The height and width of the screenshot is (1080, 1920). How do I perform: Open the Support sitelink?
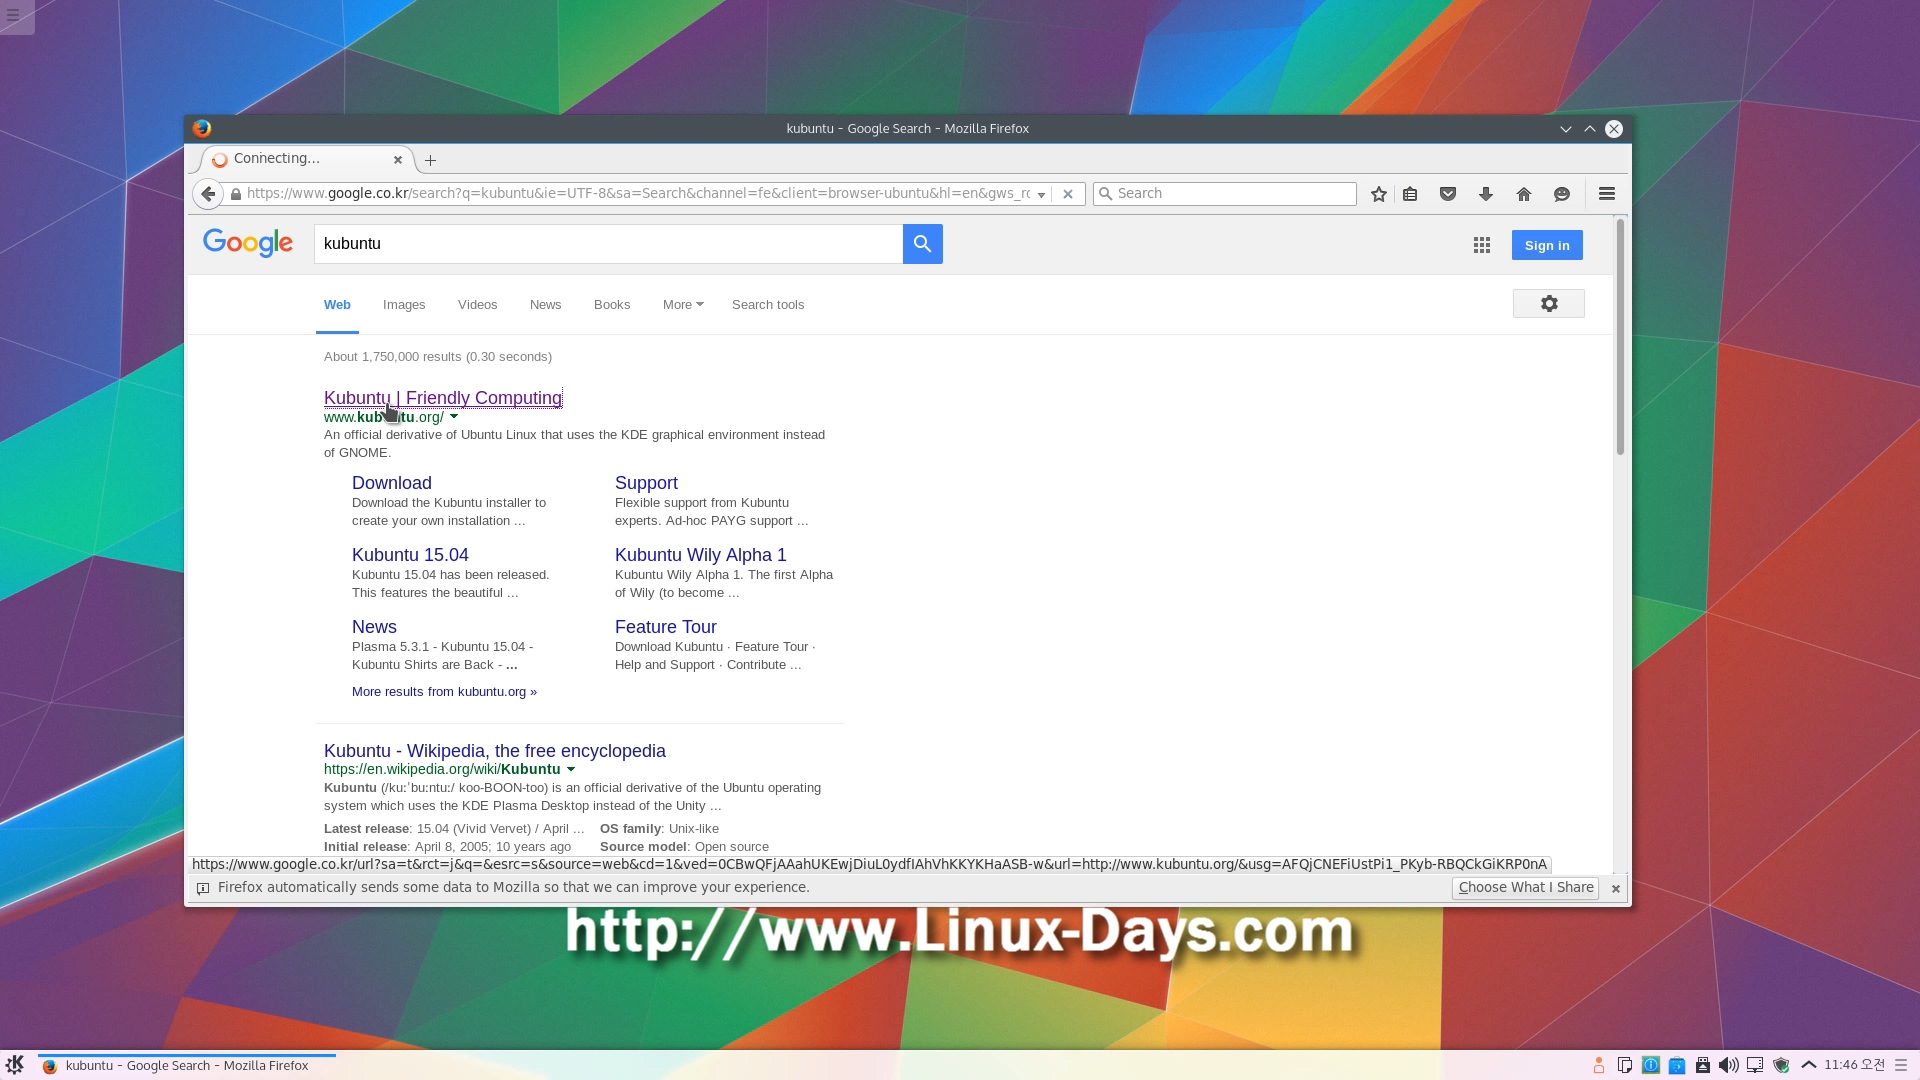[x=646, y=483]
